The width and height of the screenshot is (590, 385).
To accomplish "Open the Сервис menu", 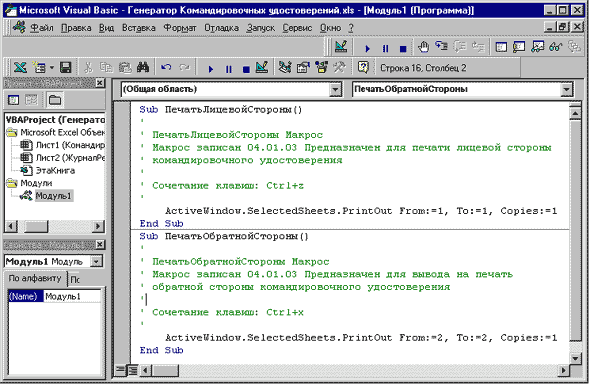I will click(x=297, y=28).
